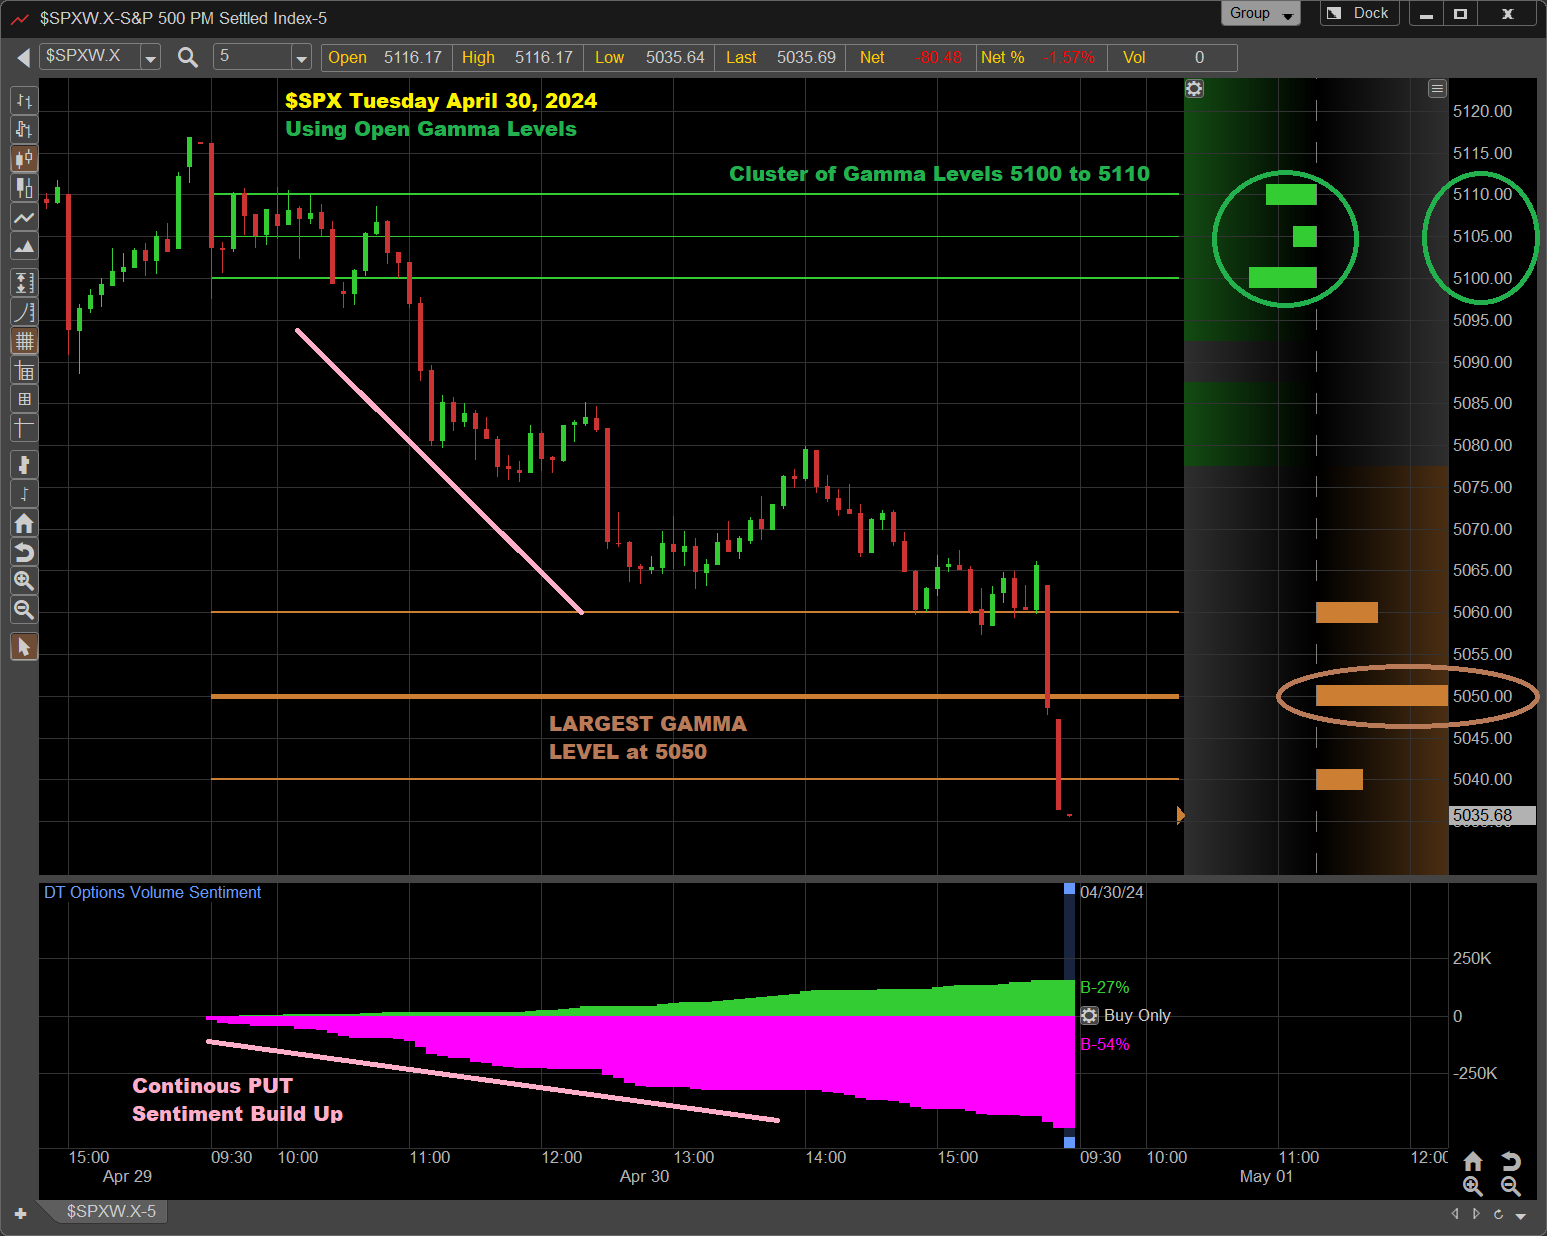This screenshot has width=1547, height=1236.
Task: Reset view with bottom-right home icon
Action: [x=1473, y=1161]
